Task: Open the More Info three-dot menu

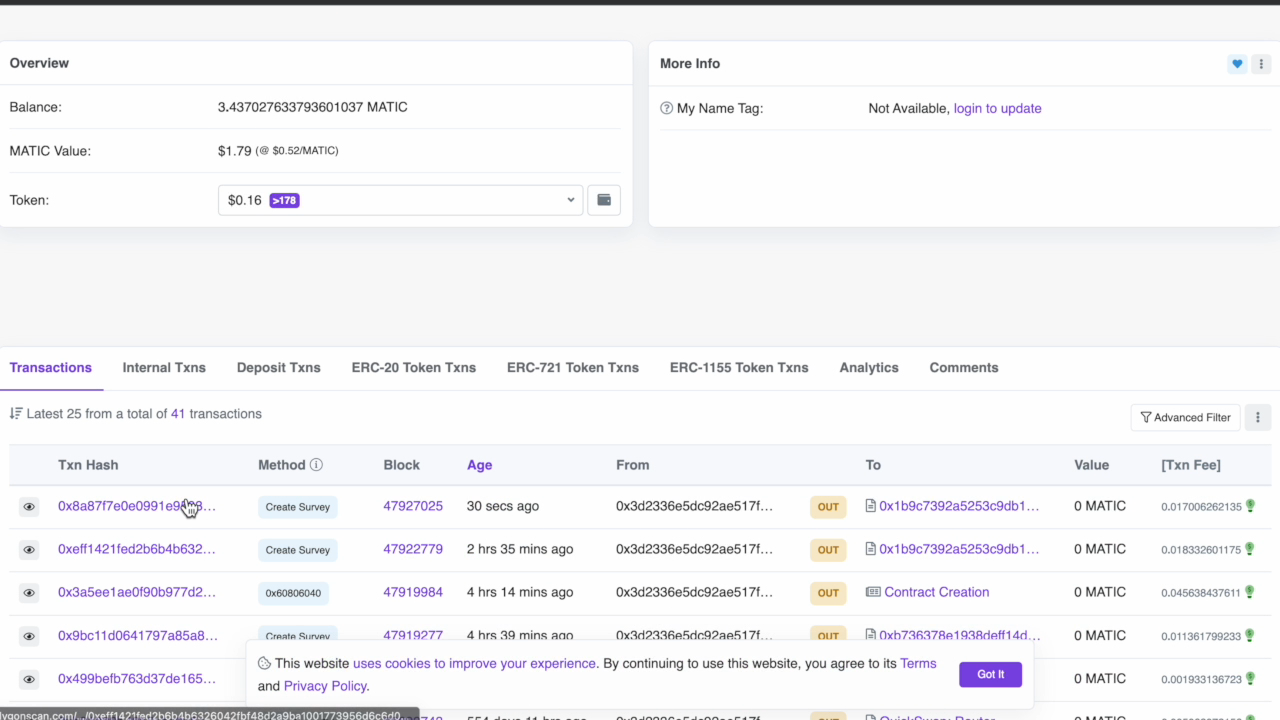Action: 1261,64
